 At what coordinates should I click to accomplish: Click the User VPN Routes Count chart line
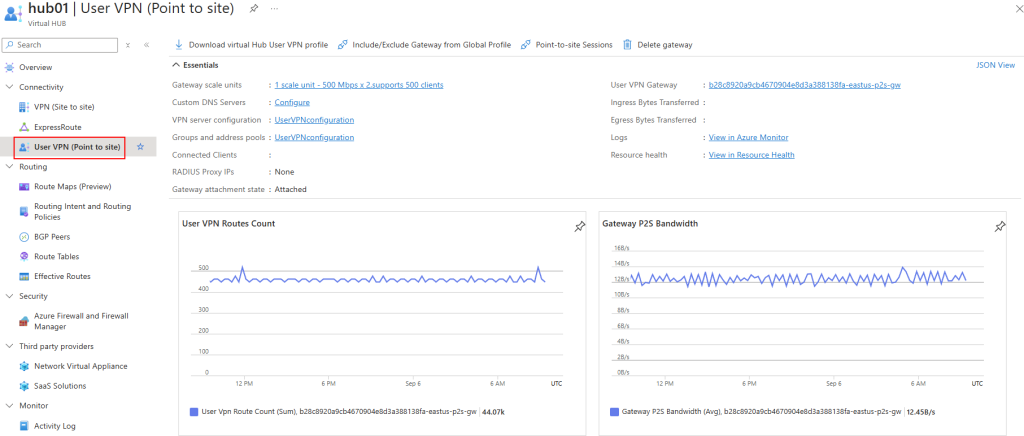[x=377, y=279]
